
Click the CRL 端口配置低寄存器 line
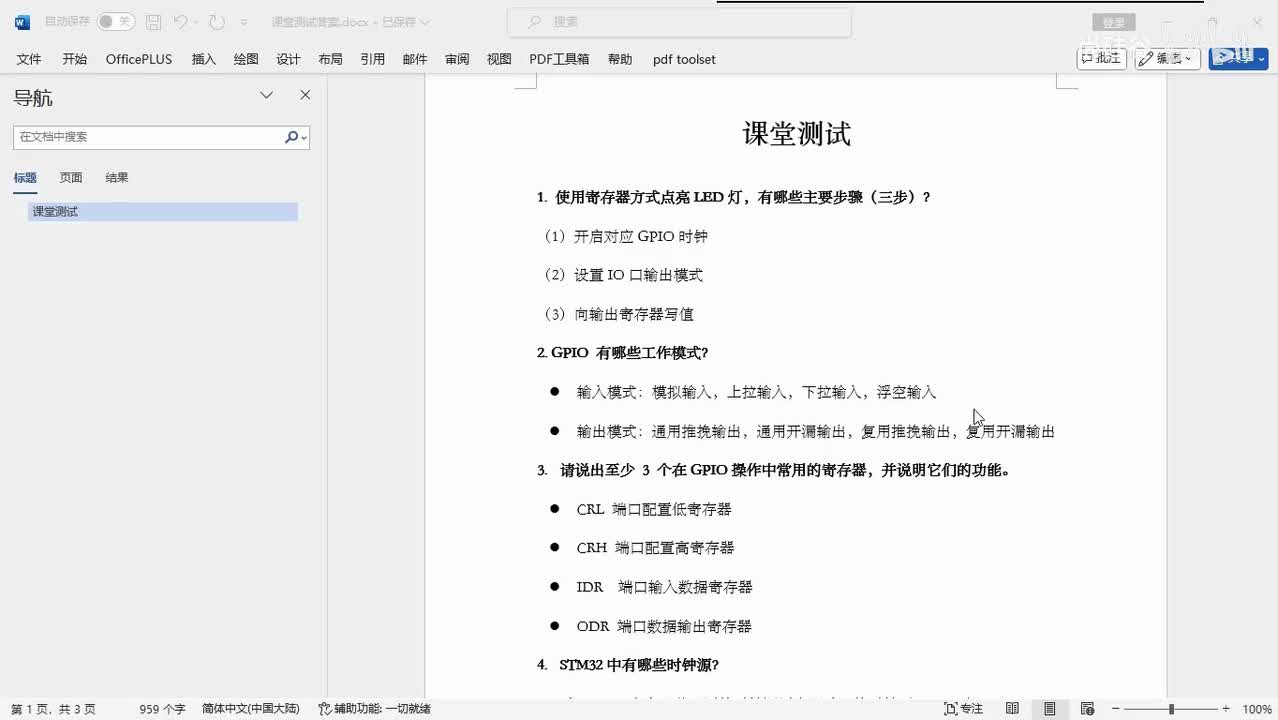654,509
